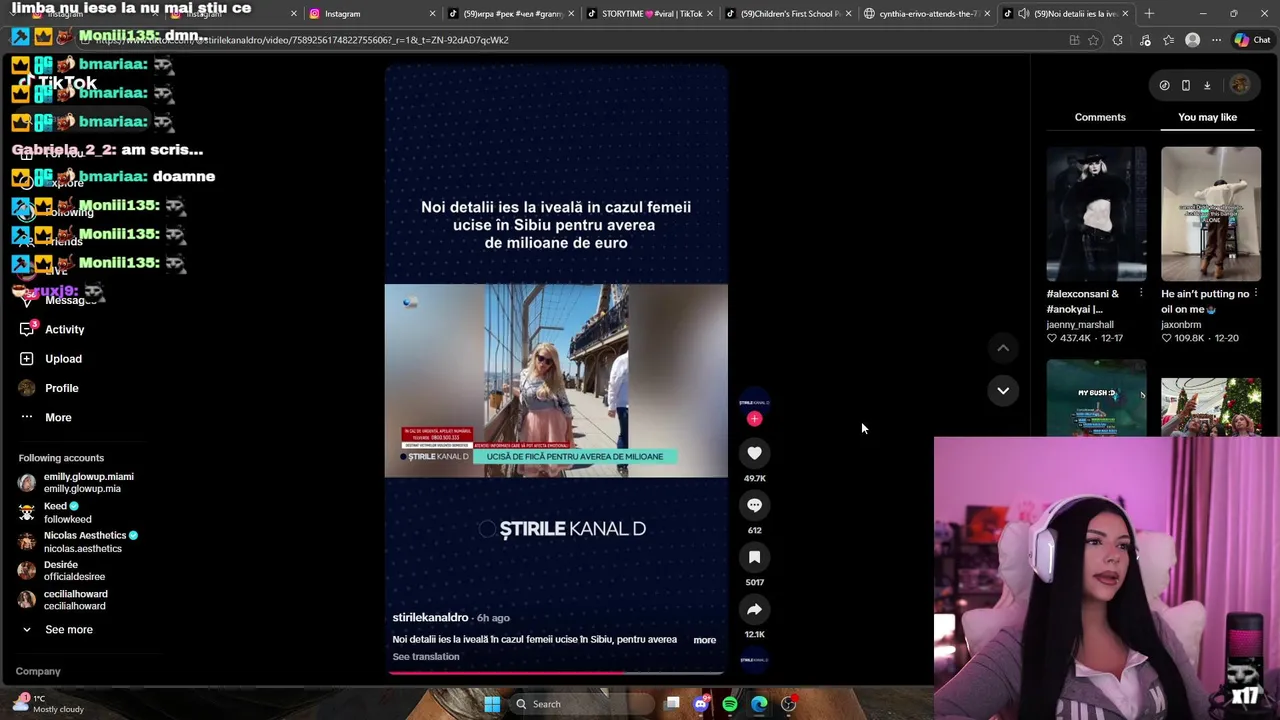Open the Edge profile icon
This screenshot has height=720, width=1280.
point(1192,40)
